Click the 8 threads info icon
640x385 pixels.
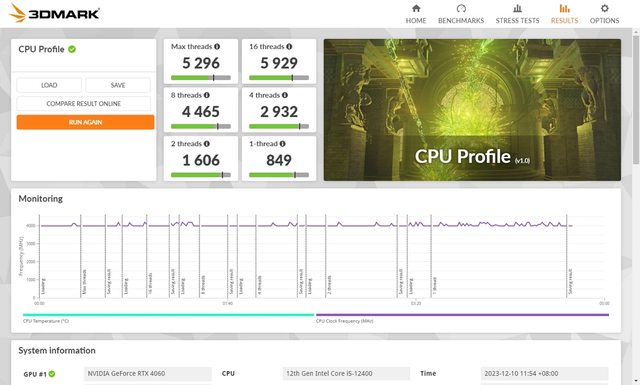[207, 95]
